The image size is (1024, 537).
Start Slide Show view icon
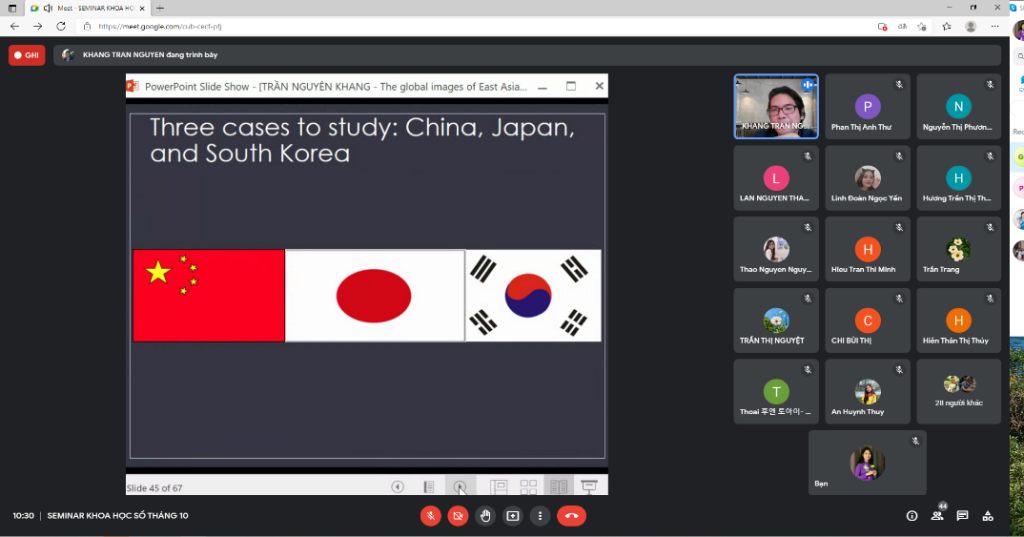click(589, 487)
